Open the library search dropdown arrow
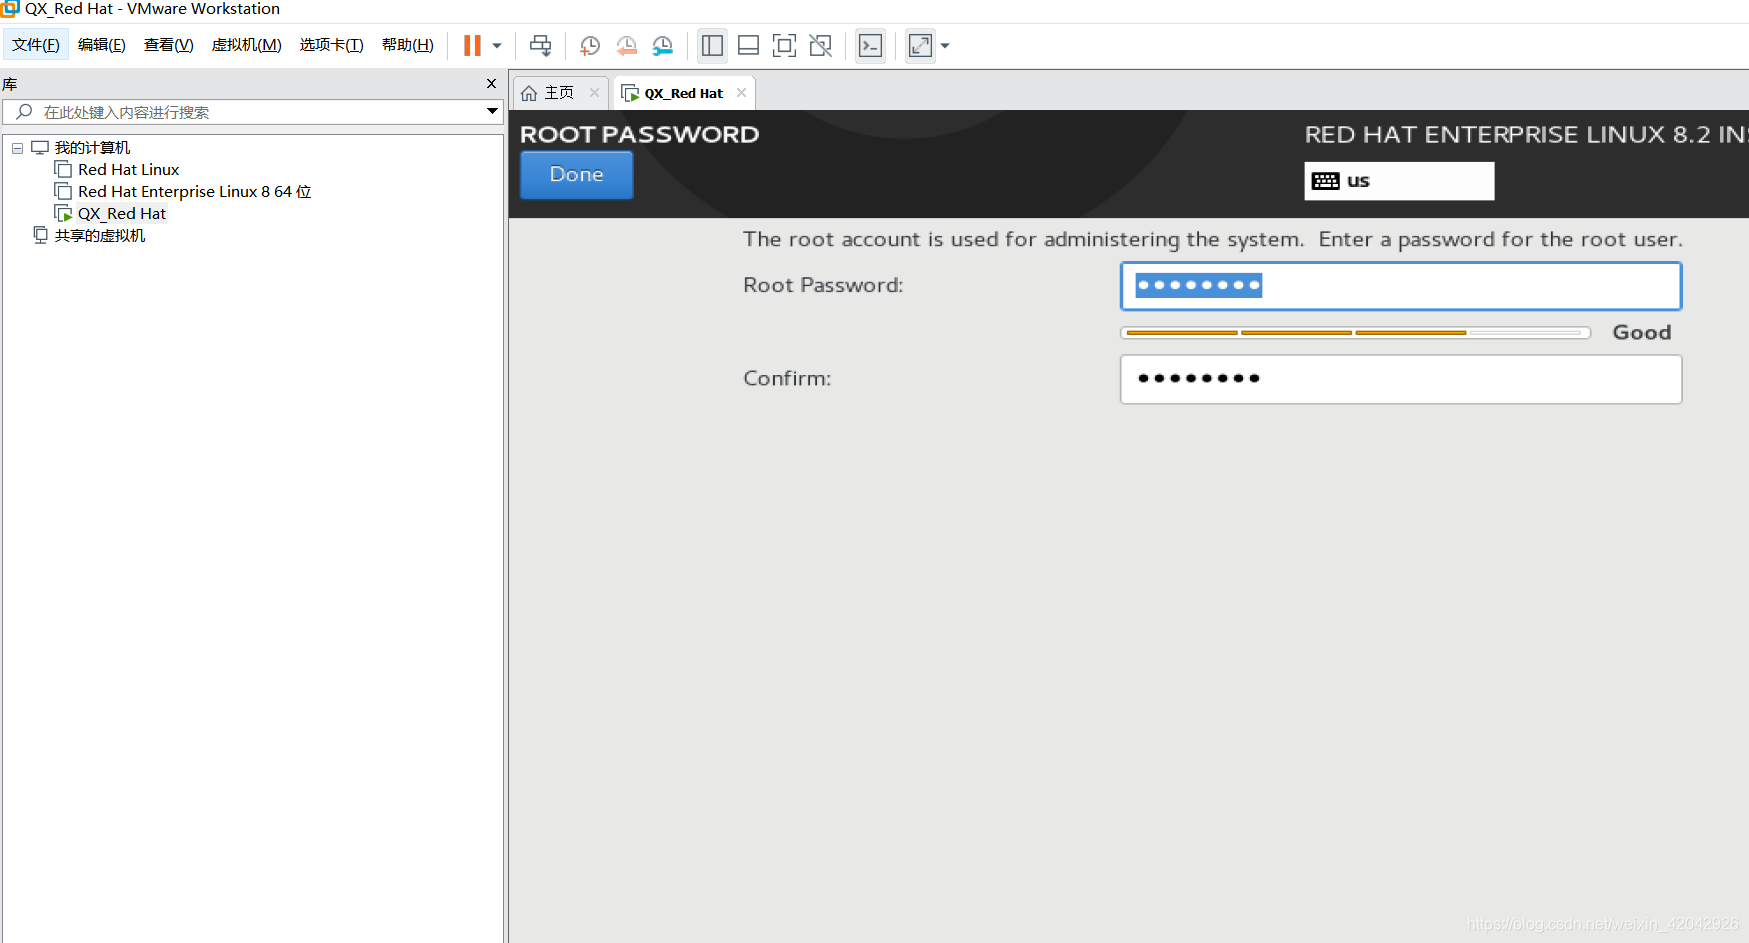This screenshot has width=1749, height=943. coord(492,111)
